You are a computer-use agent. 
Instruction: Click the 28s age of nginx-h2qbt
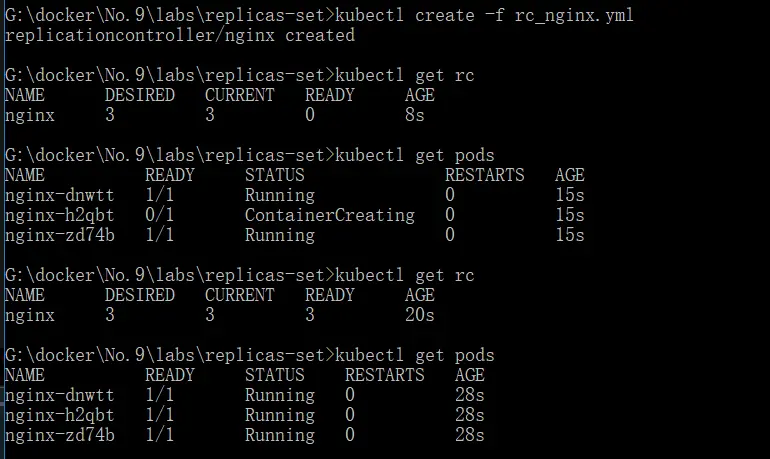tap(470, 415)
